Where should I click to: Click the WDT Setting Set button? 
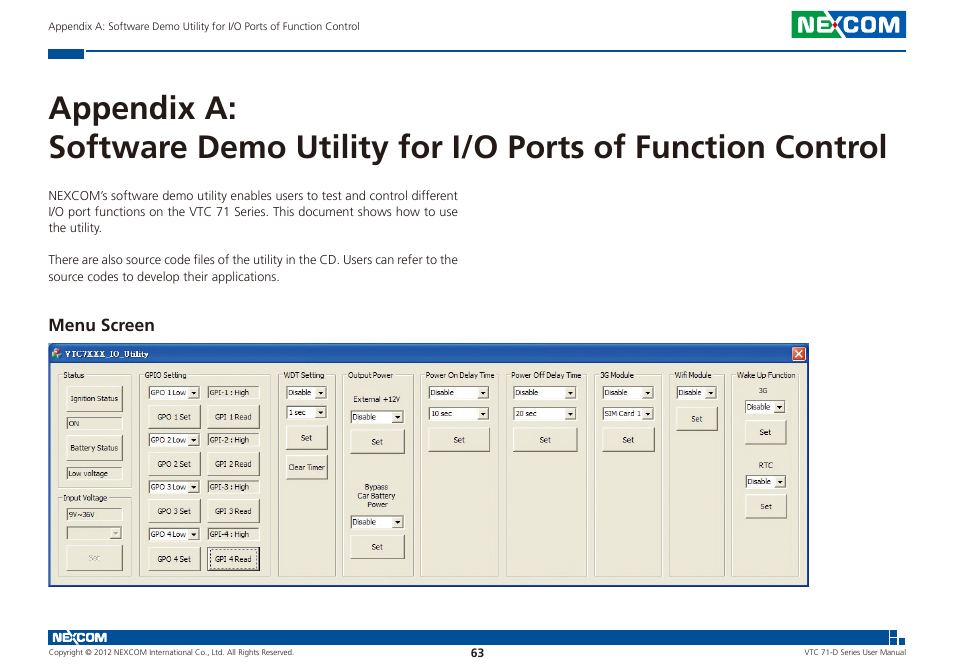click(307, 438)
